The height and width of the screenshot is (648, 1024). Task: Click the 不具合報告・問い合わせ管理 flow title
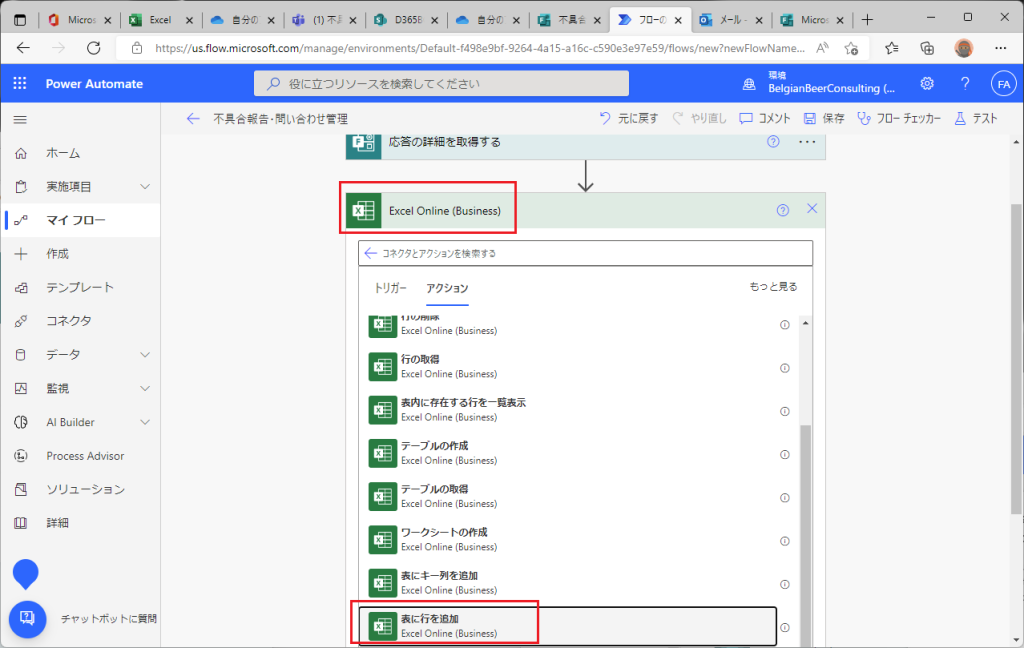[x=280, y=119]
